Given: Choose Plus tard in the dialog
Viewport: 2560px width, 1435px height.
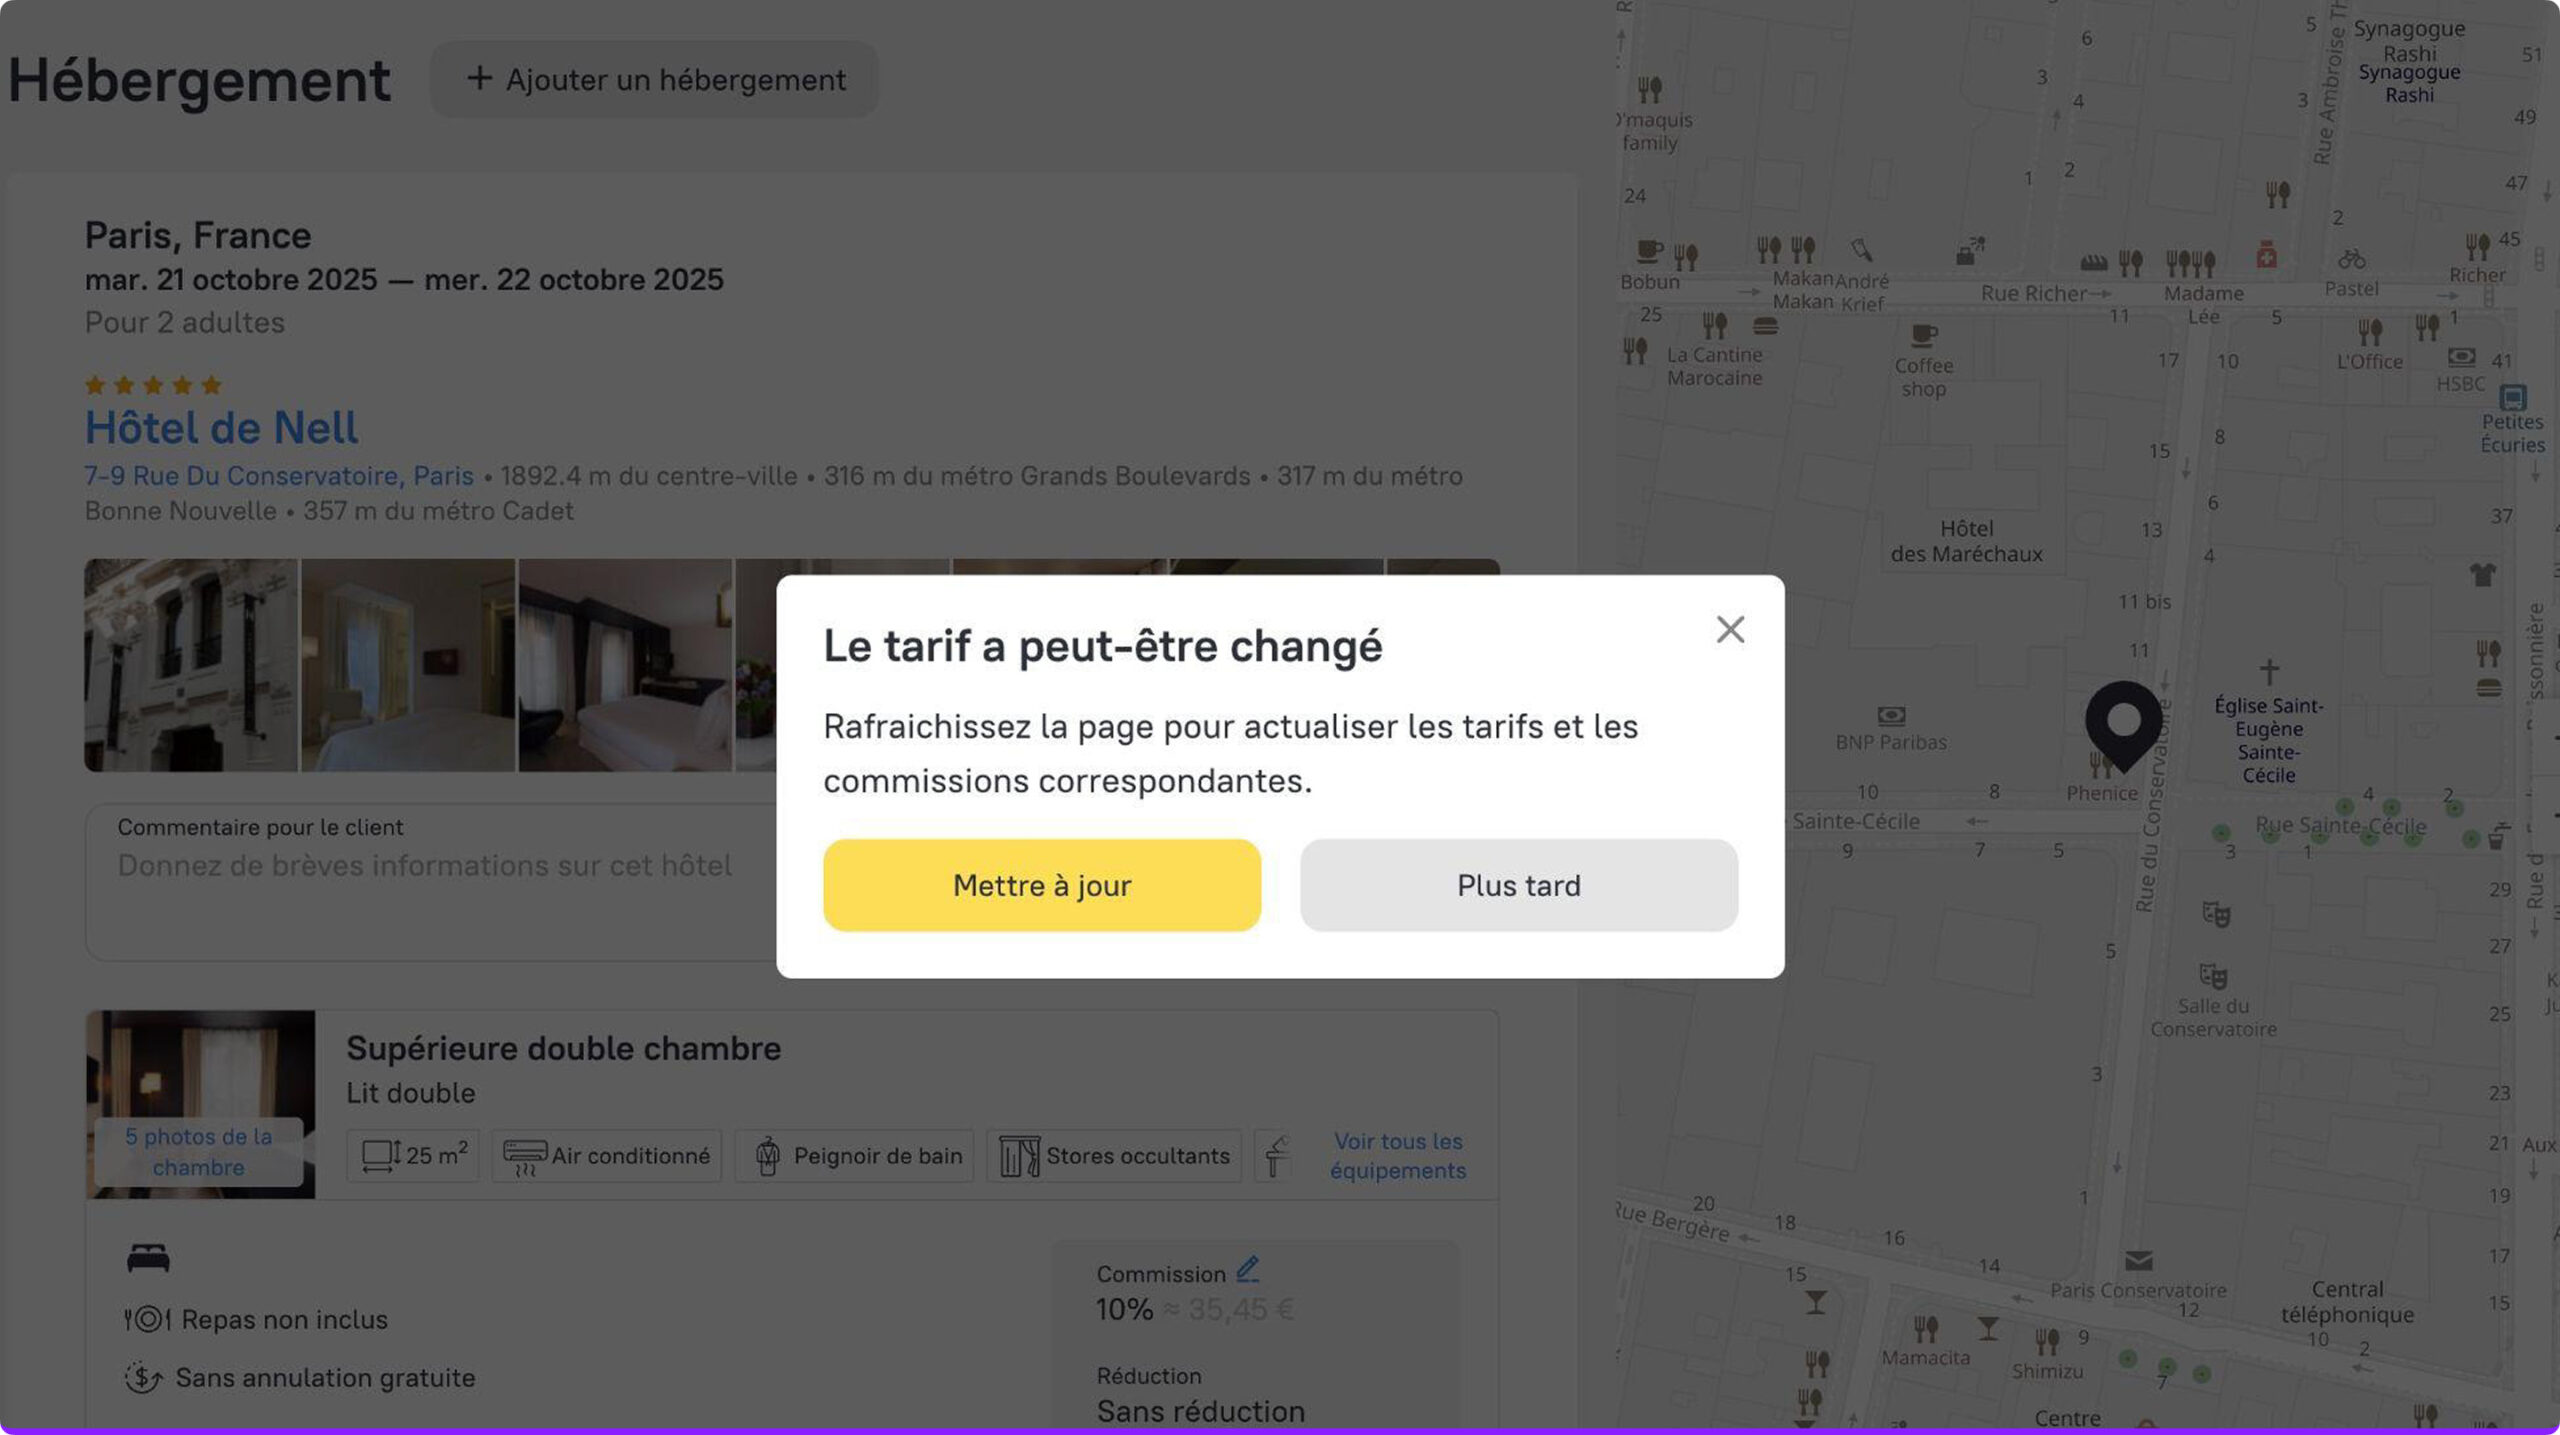Looking at the screenshot, I should click(x=1518, y=885).
